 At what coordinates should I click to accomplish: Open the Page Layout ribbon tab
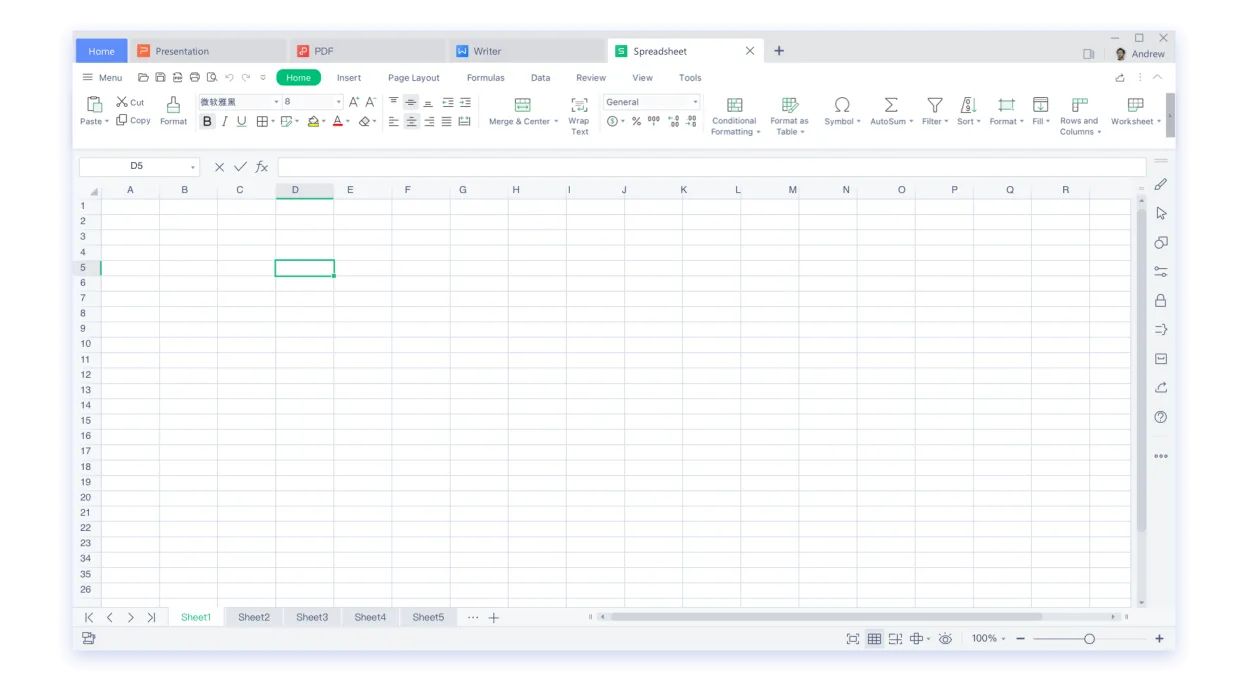[x=414, y=77]
